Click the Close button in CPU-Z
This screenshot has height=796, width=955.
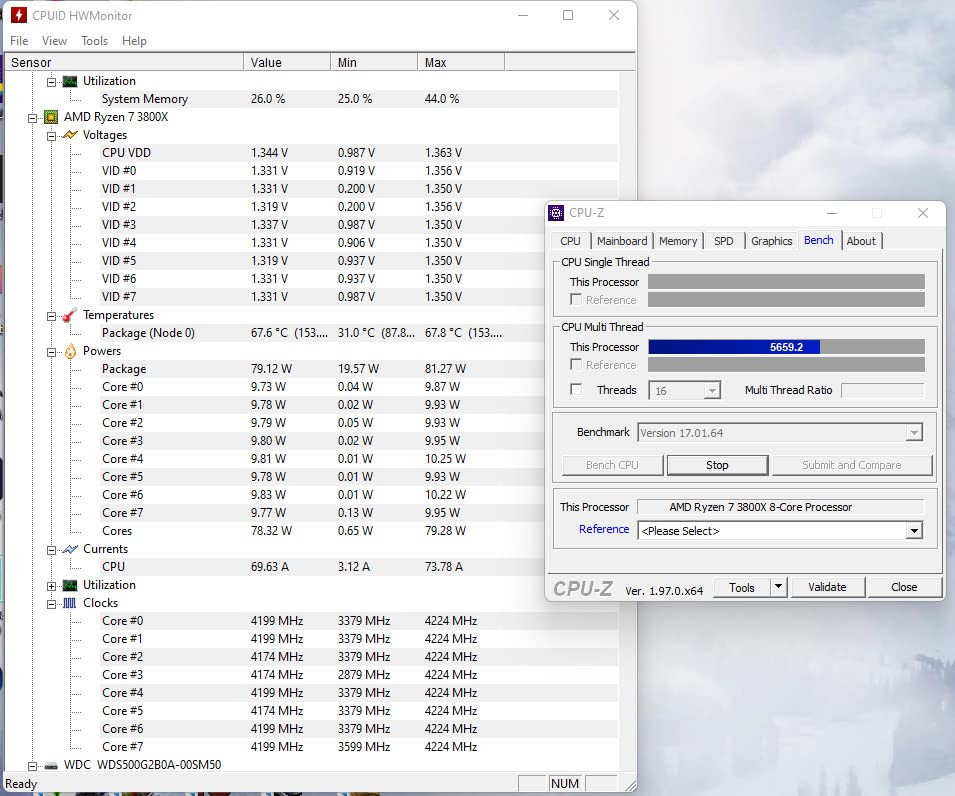pos(904,587)
